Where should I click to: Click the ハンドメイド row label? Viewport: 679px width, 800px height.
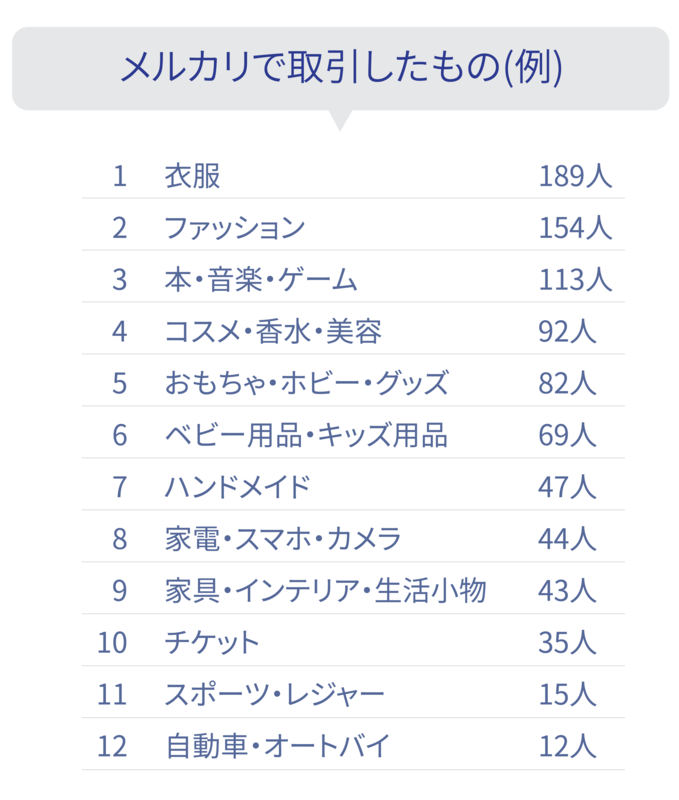click(237, 487)
